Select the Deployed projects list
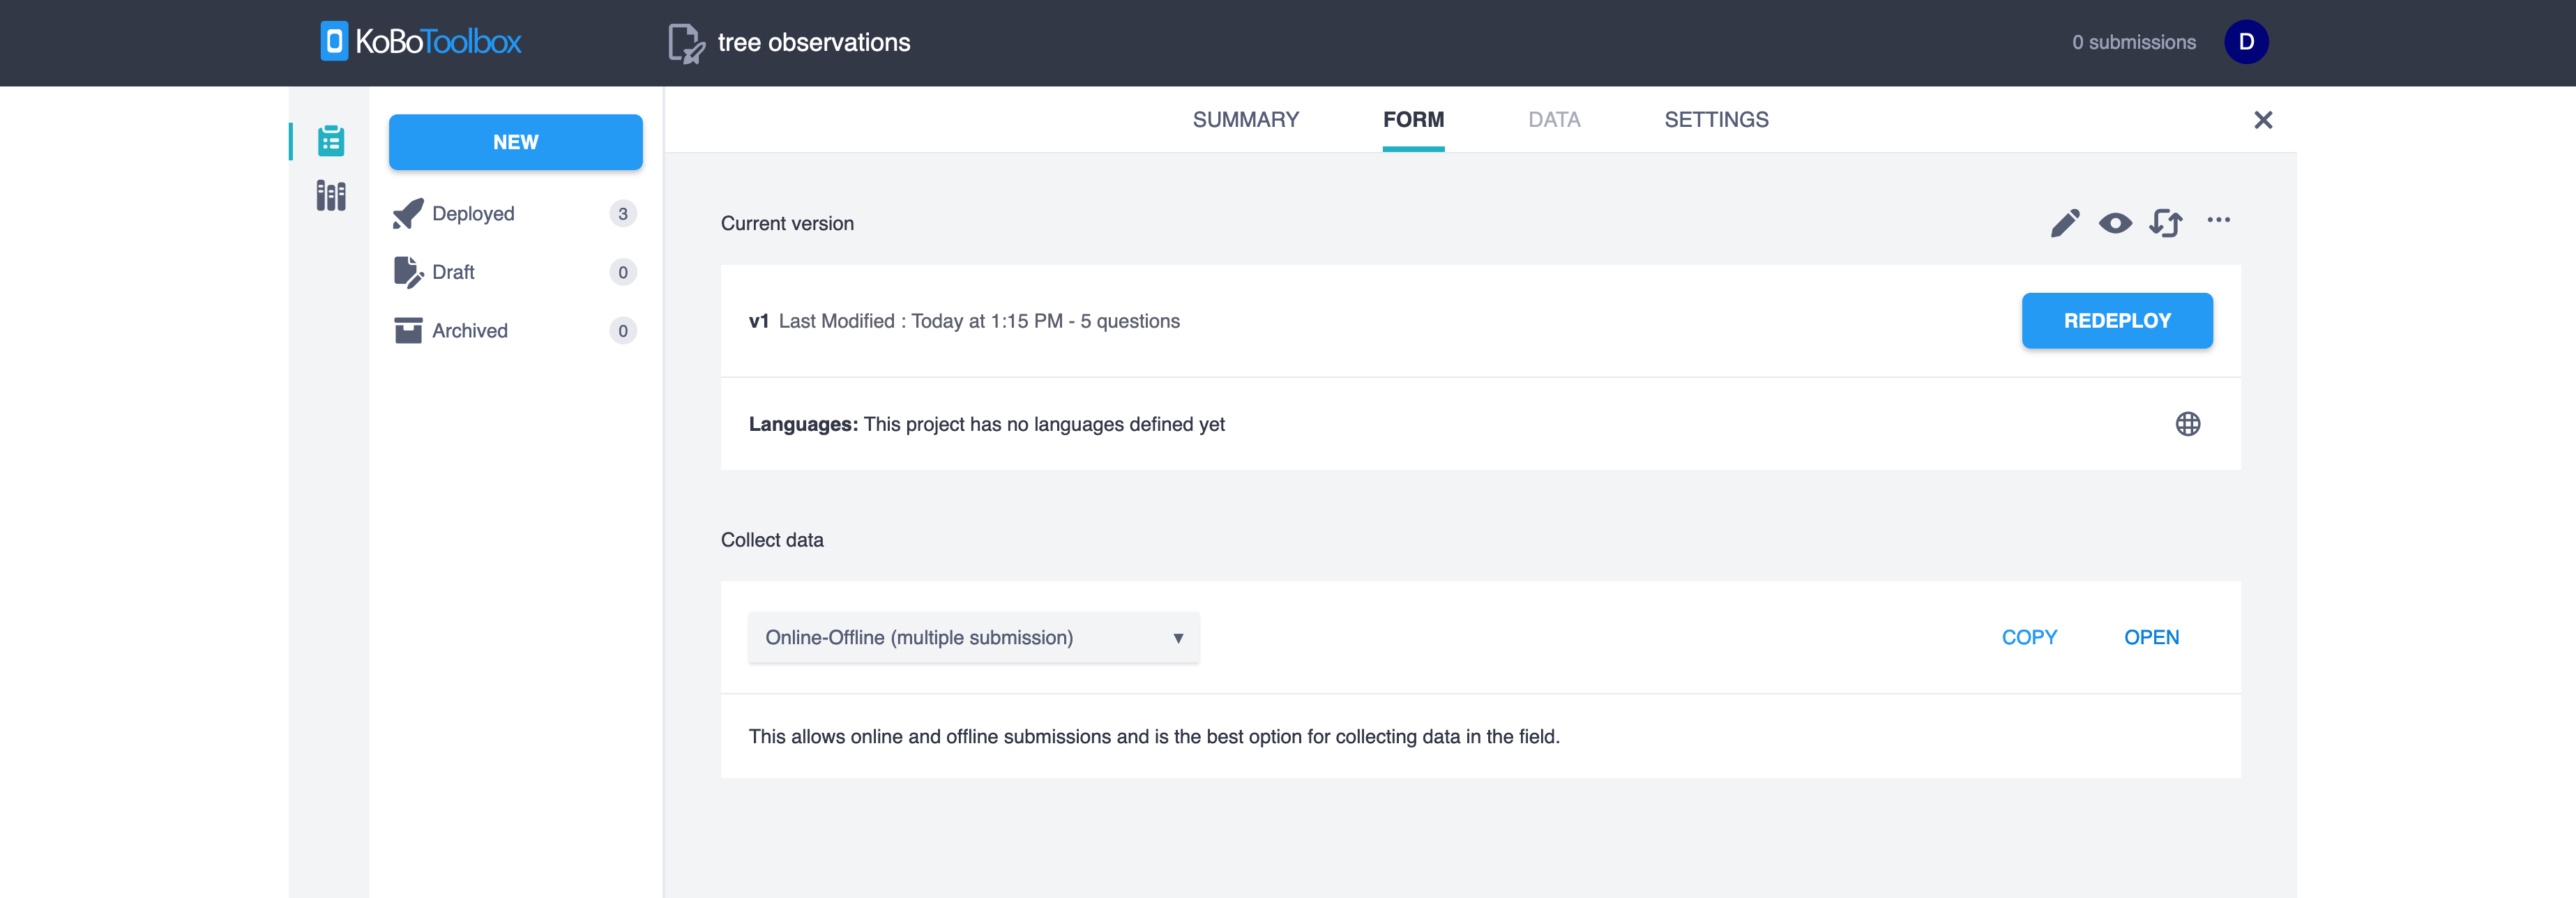Screen dimensions: 2576x898 click(473, 214)
